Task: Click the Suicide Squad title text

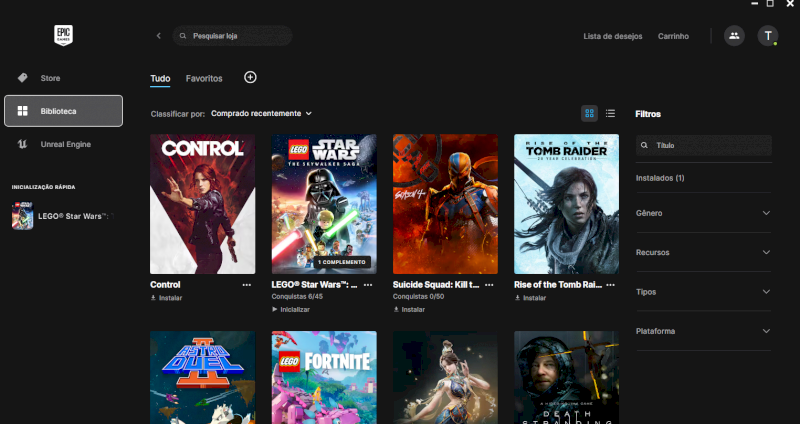Action: point(436,285)
